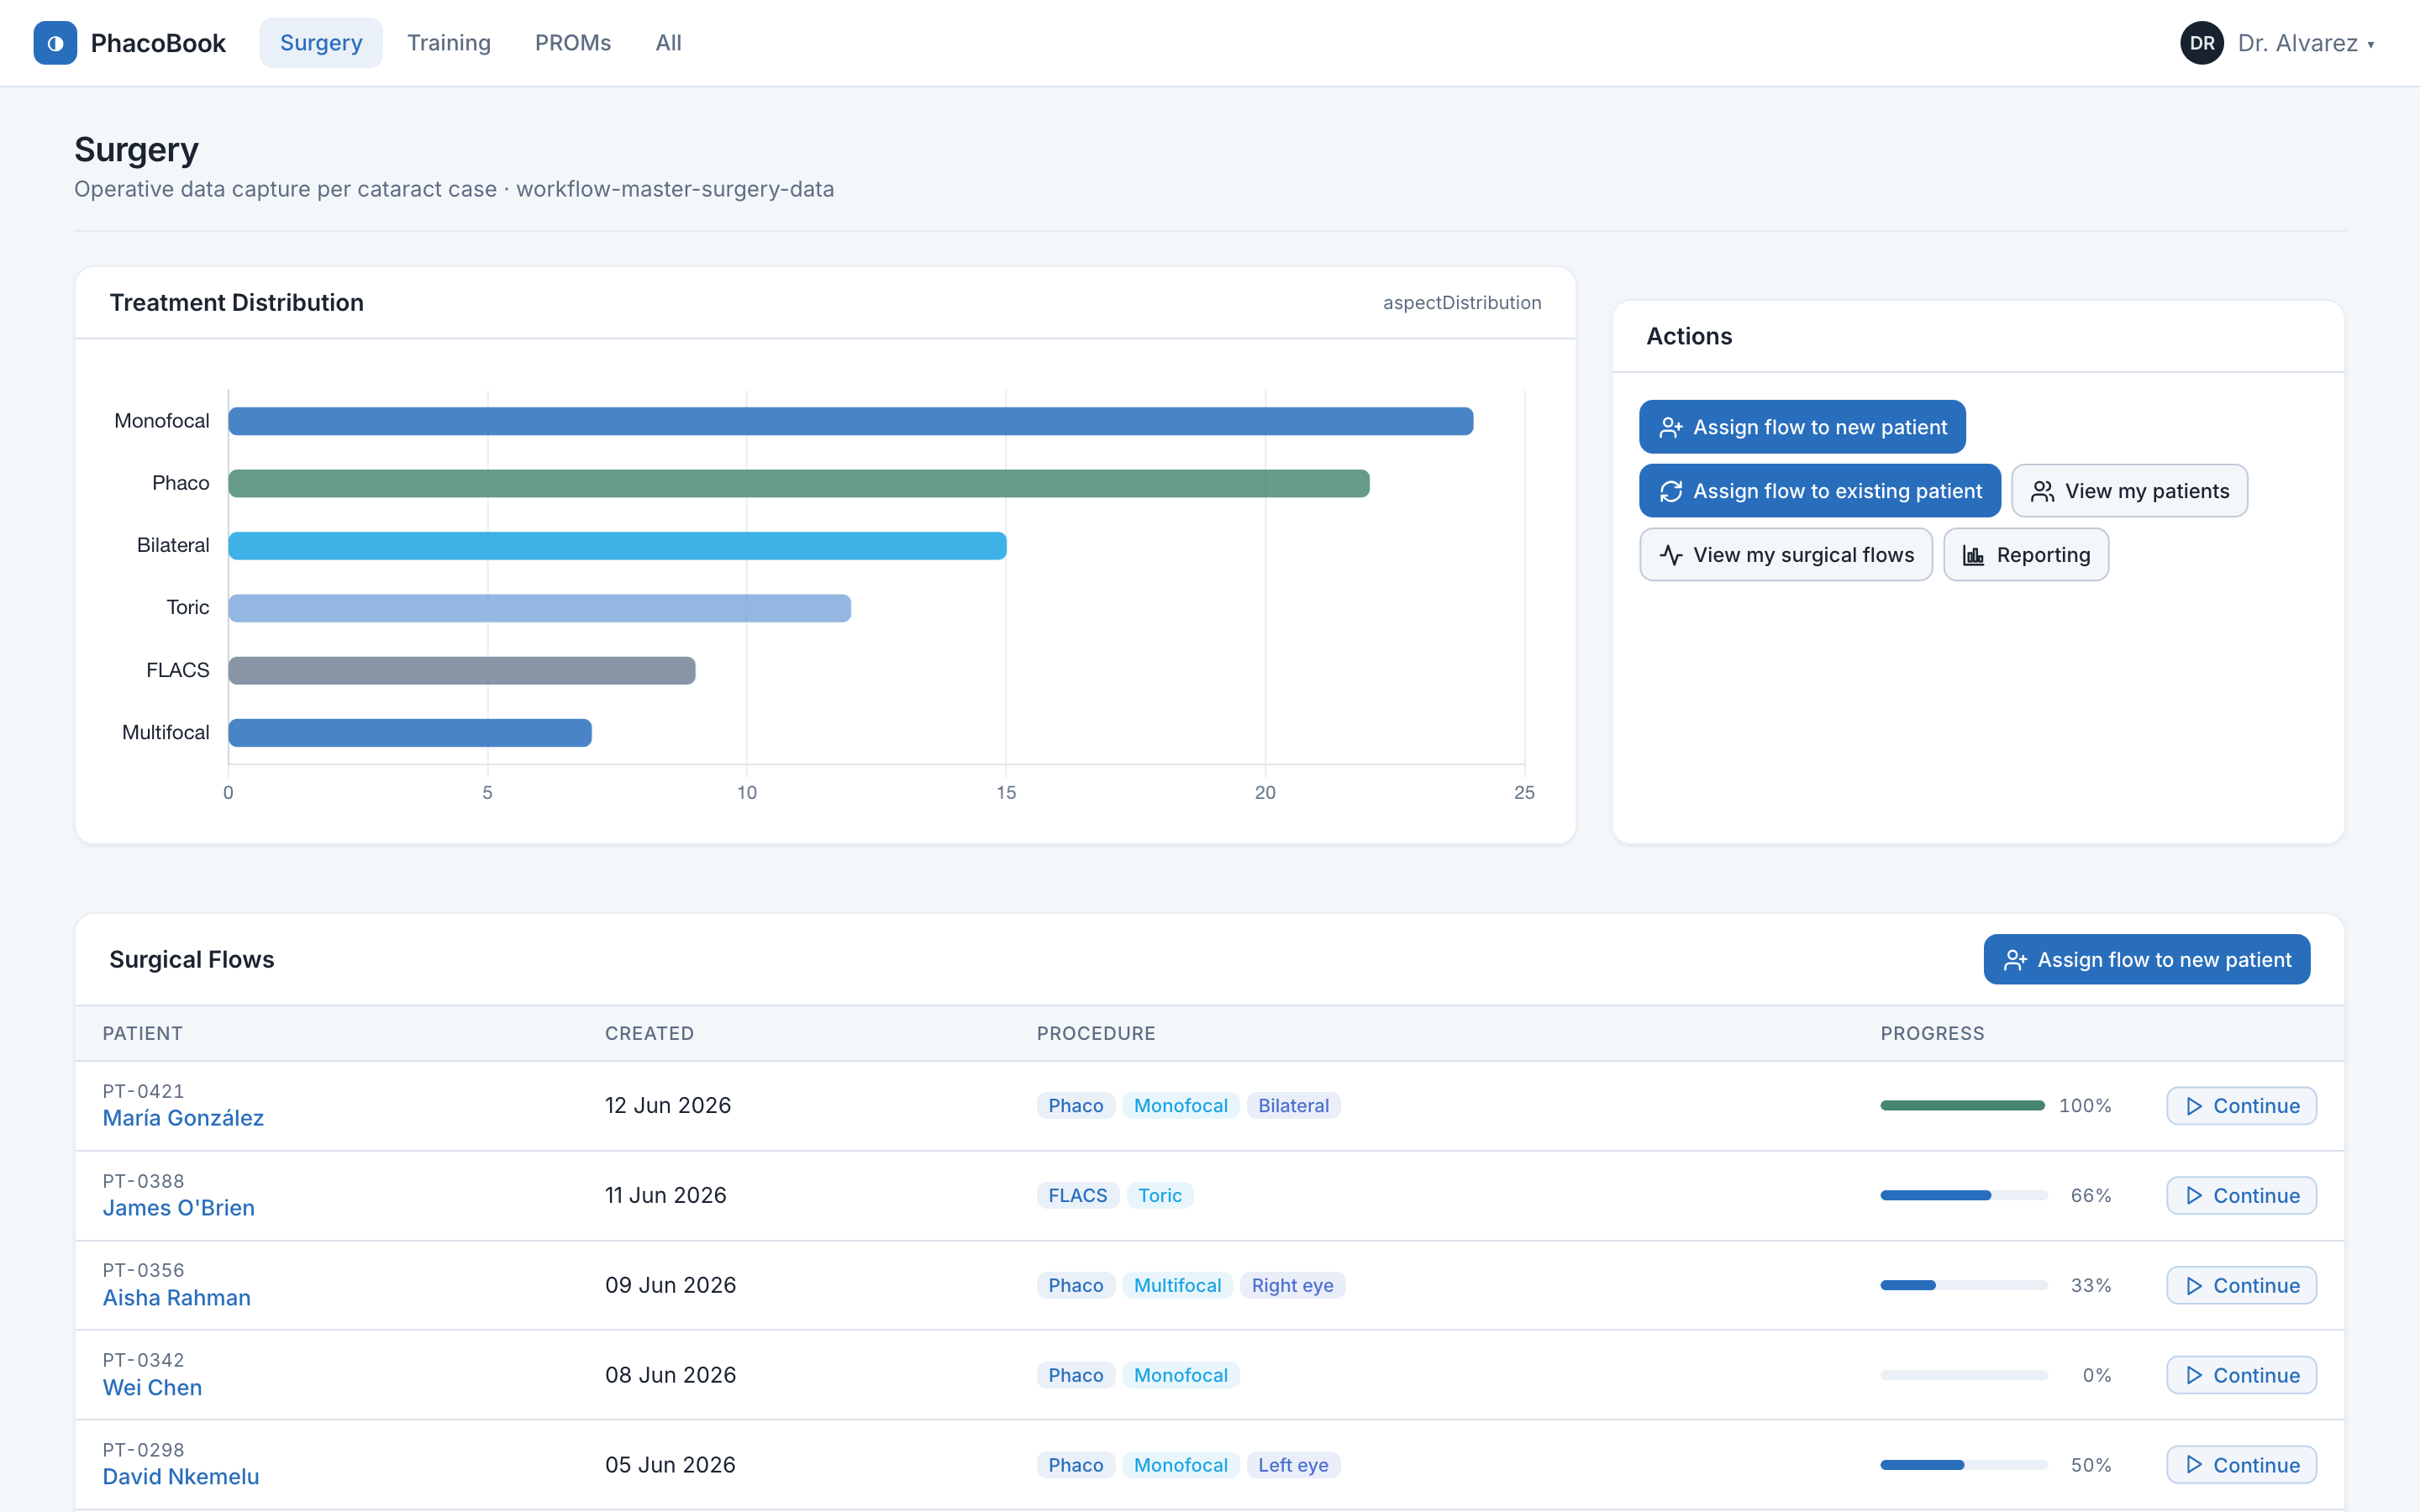Click the FLACS tag in James O'Brien's row
Screen dimensions: 2420x1512
pos(1077,1196)
